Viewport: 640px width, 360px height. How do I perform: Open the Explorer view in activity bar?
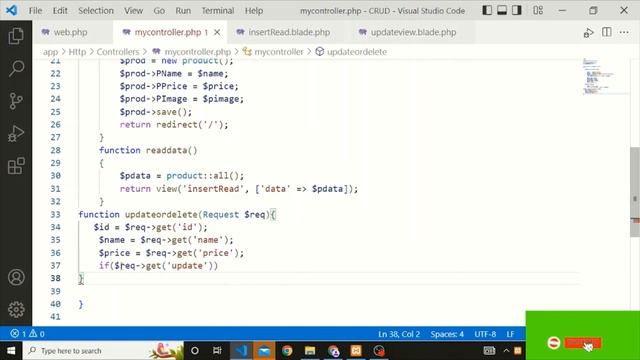(x=16, y=36)
